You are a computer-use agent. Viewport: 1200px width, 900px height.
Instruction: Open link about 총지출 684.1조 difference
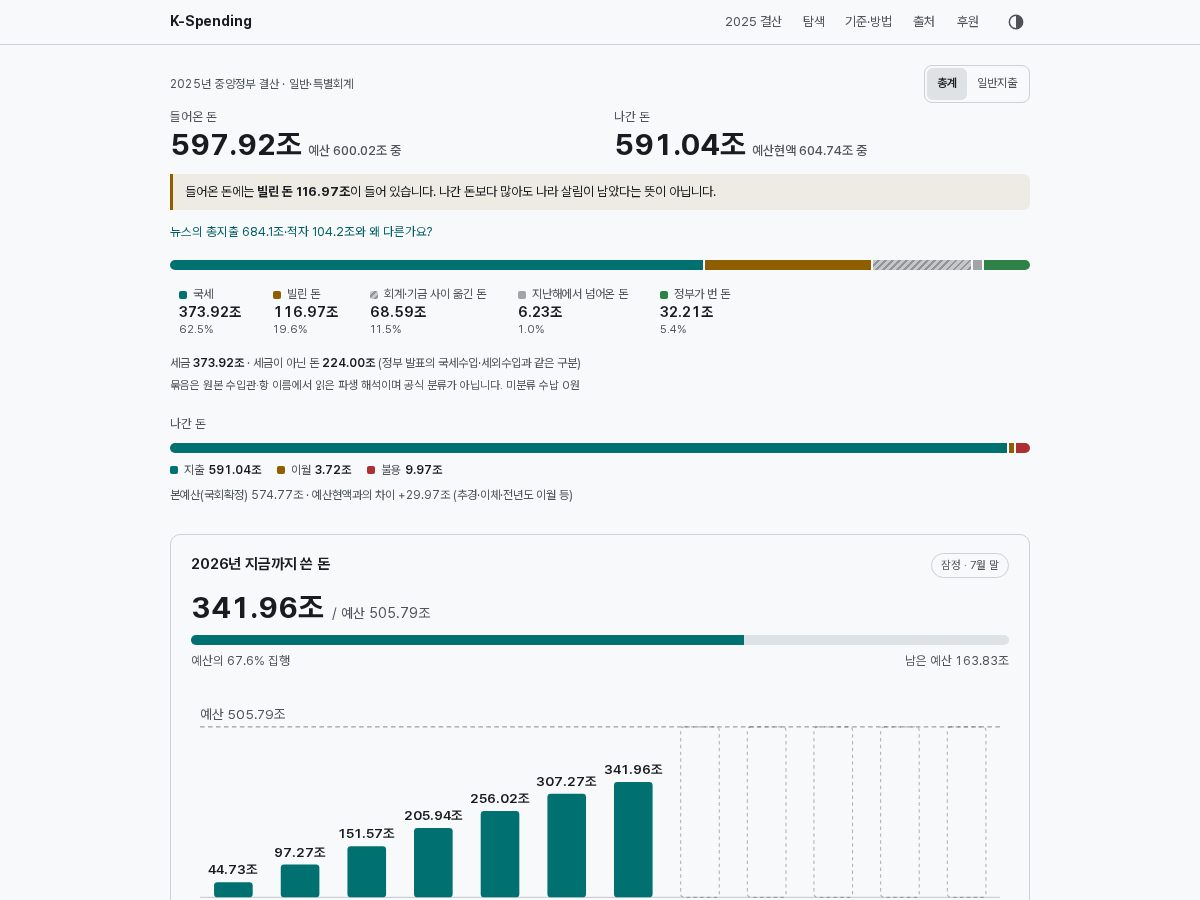(x=301, y=232)
